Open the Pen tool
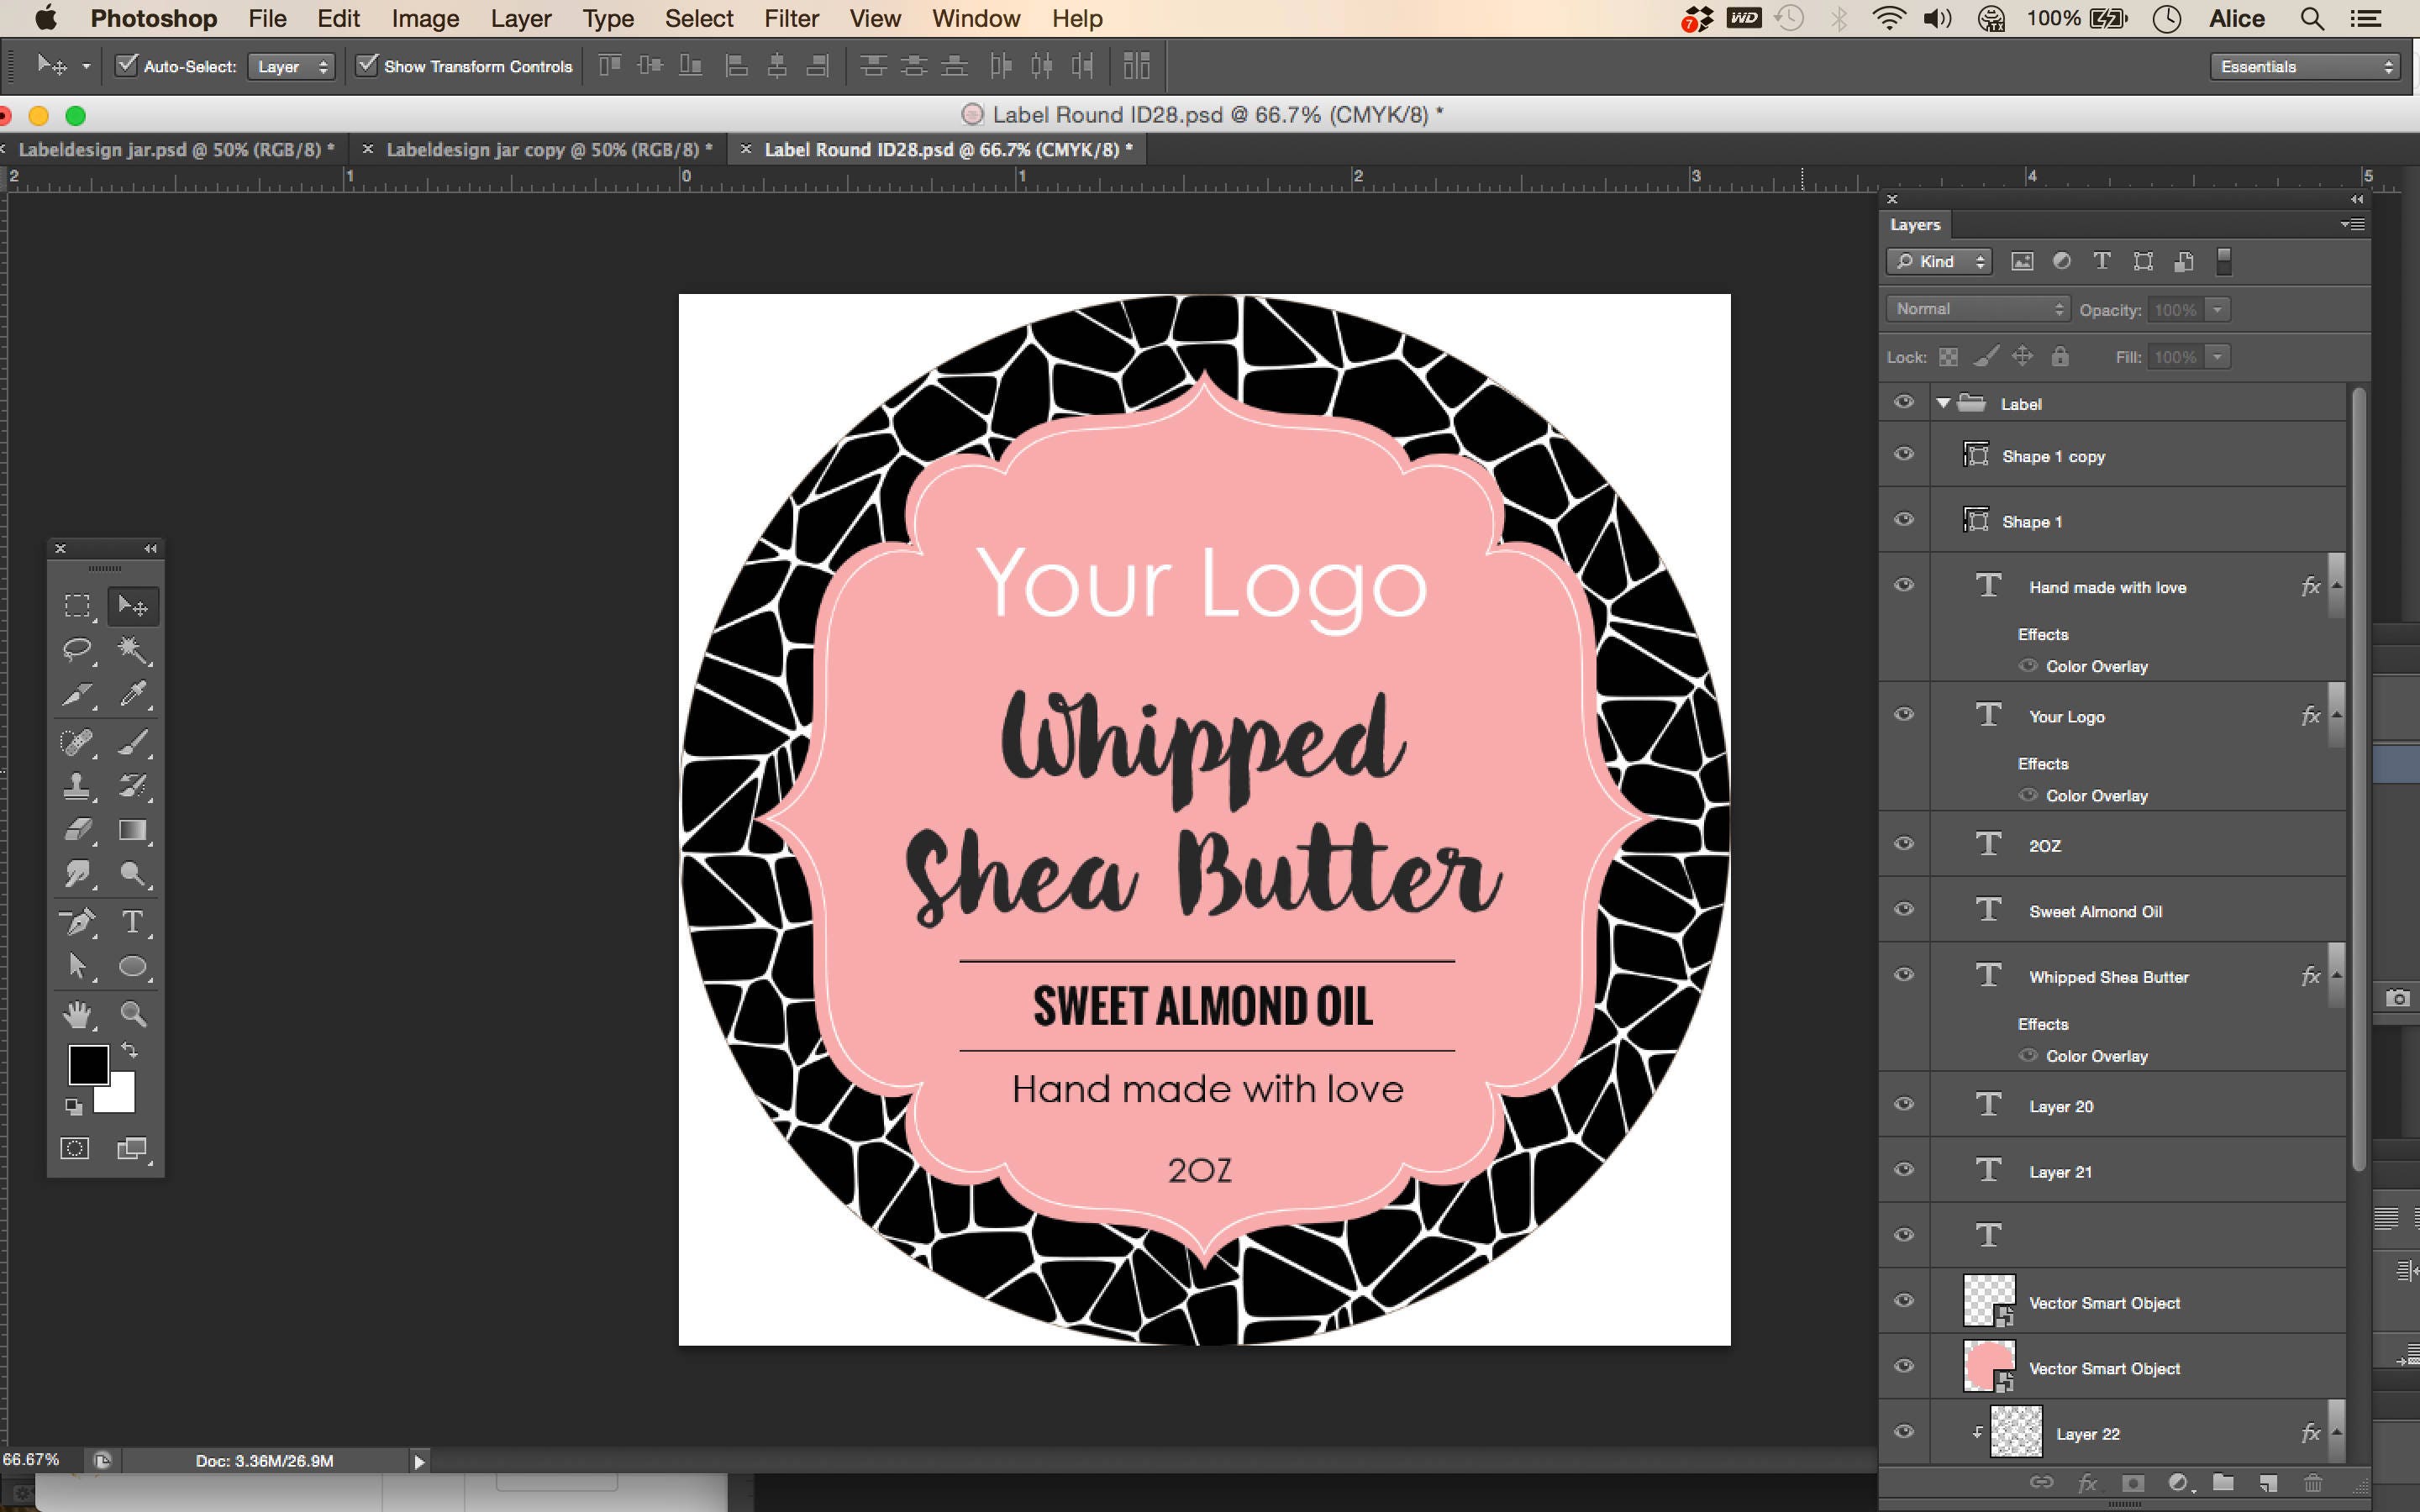The width and height of the screenshot is (2420, 1512). pyautogui.click(x=77, y=921)
